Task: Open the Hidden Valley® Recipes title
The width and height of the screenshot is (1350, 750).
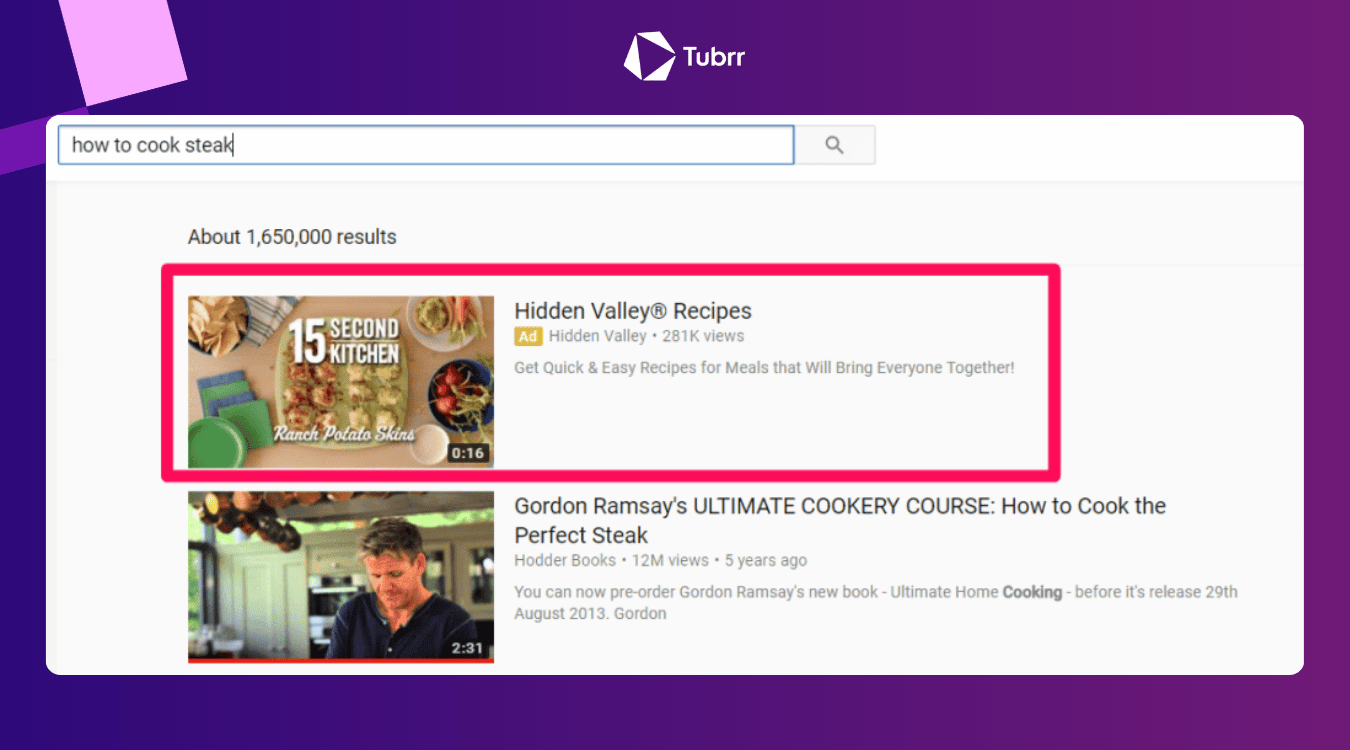Action: coord(633,310)
